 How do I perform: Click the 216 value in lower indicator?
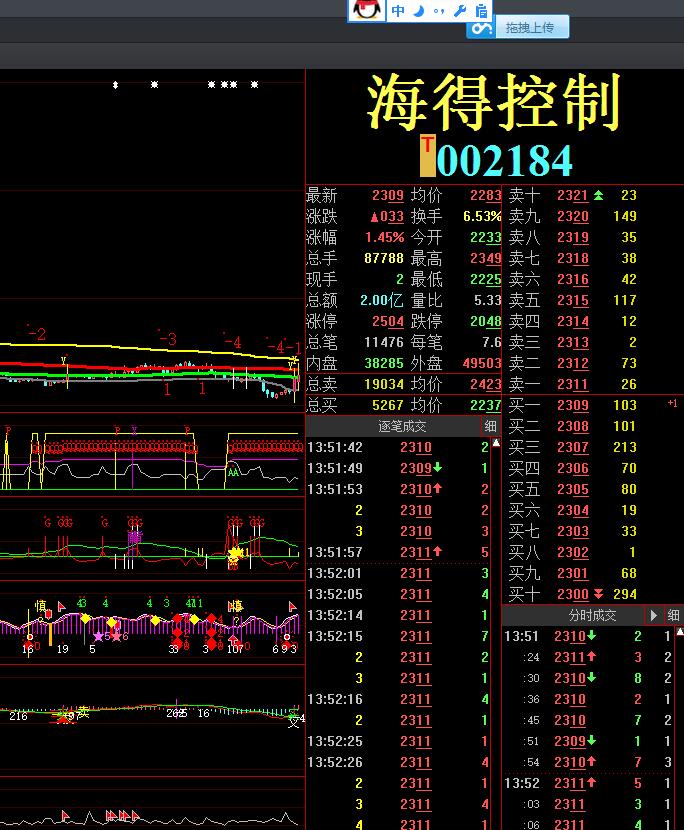tap(18, 716)
